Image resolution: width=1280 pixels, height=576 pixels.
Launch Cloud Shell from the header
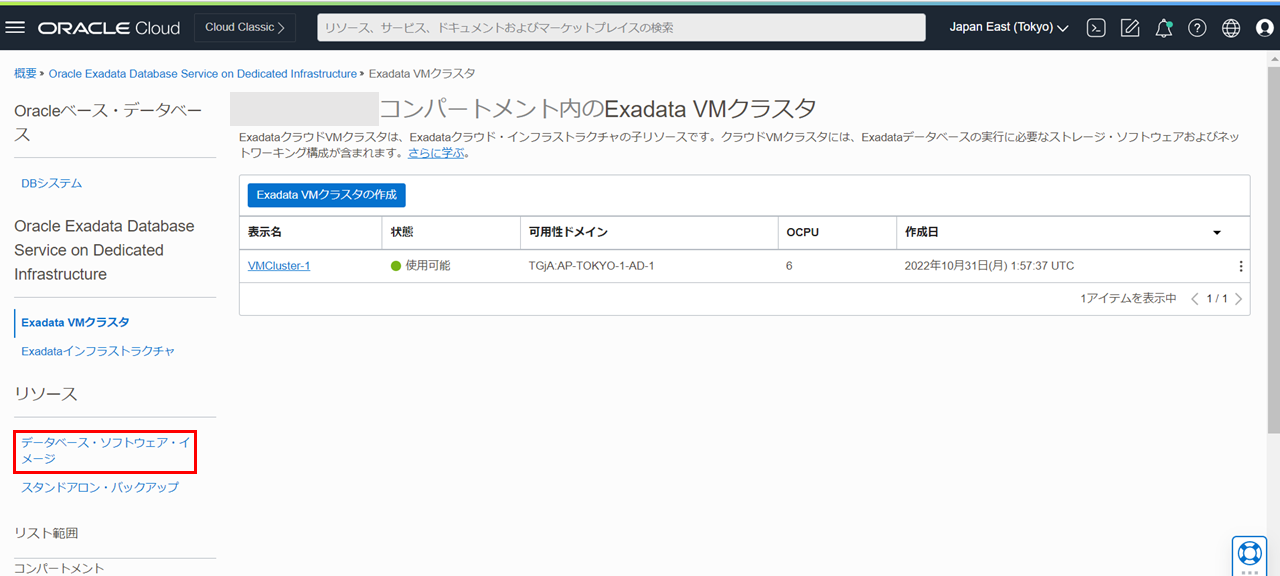tap(1096, 28)
